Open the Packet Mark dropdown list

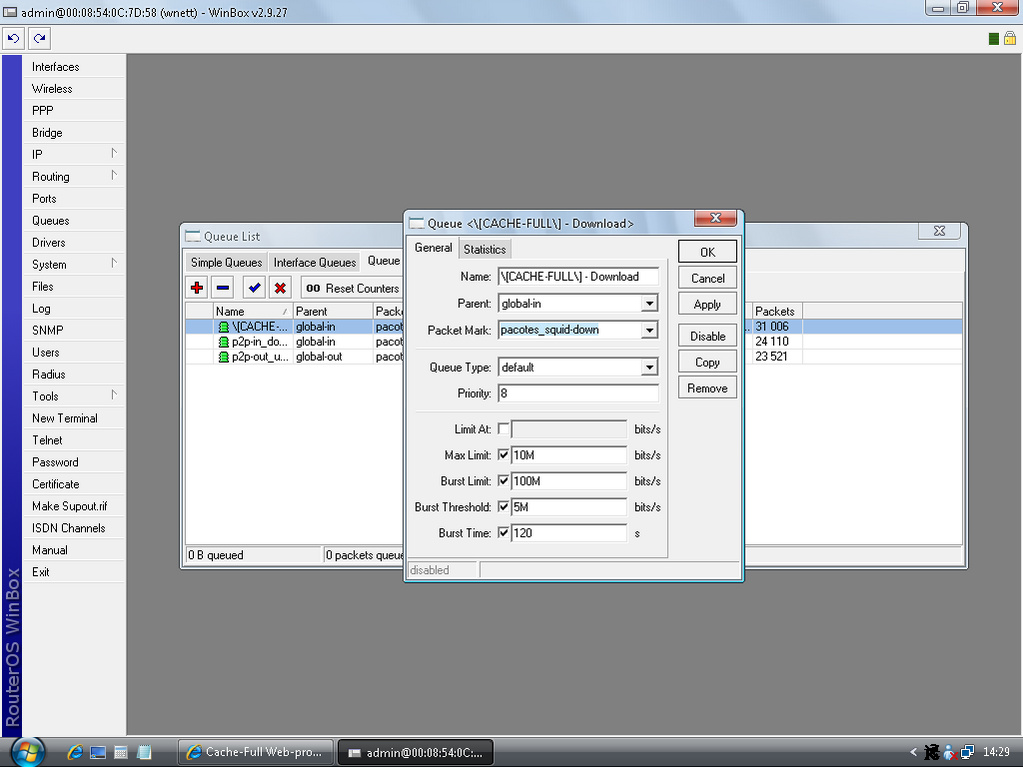[x=649, y=330]
